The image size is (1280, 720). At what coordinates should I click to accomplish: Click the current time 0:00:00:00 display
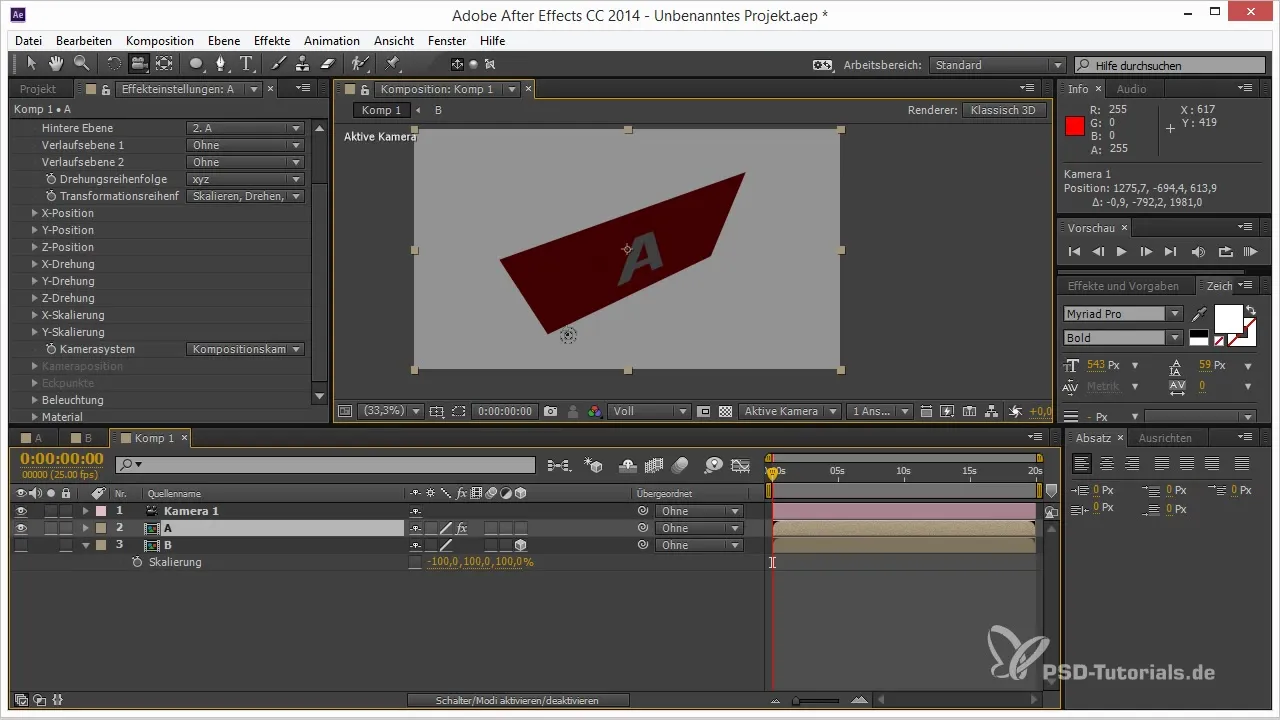[x=62, y=459]
